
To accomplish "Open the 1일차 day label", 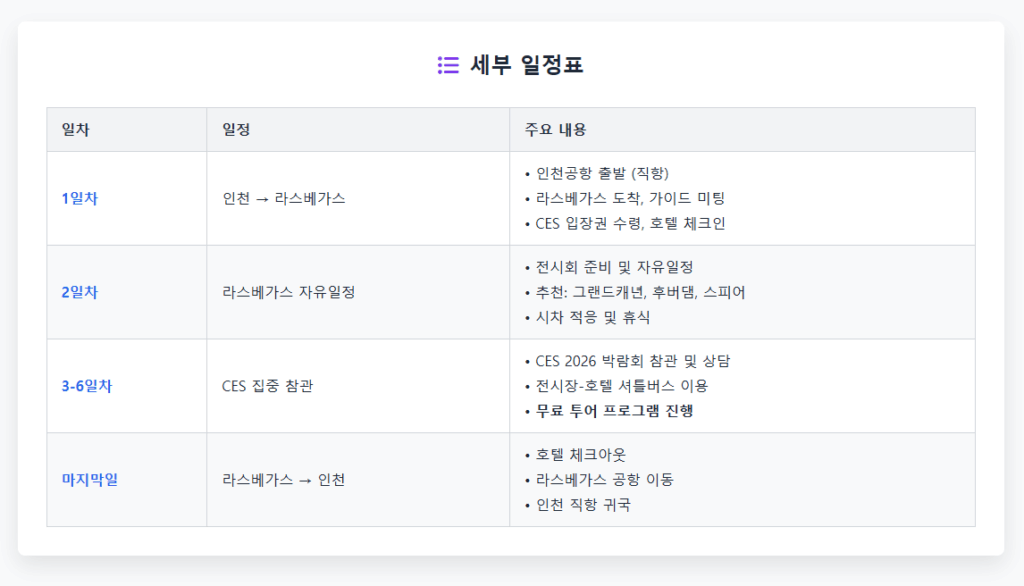I will click(80, 199).
